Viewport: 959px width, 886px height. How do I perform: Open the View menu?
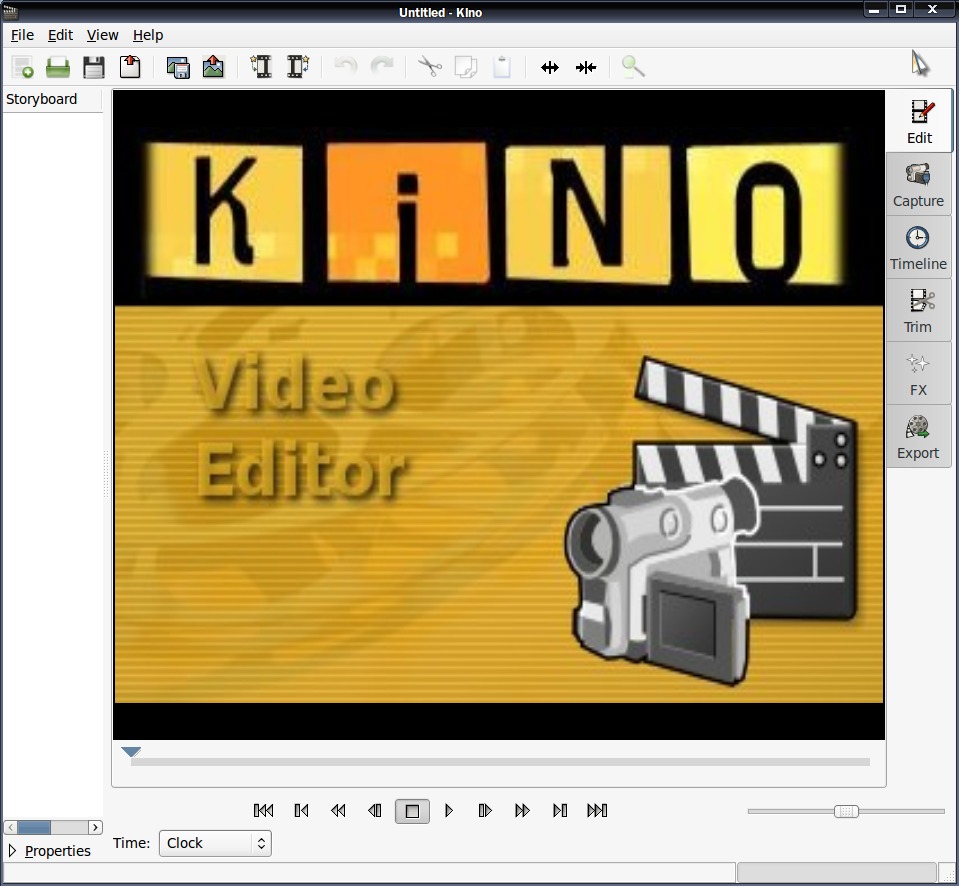click(102, 35)
